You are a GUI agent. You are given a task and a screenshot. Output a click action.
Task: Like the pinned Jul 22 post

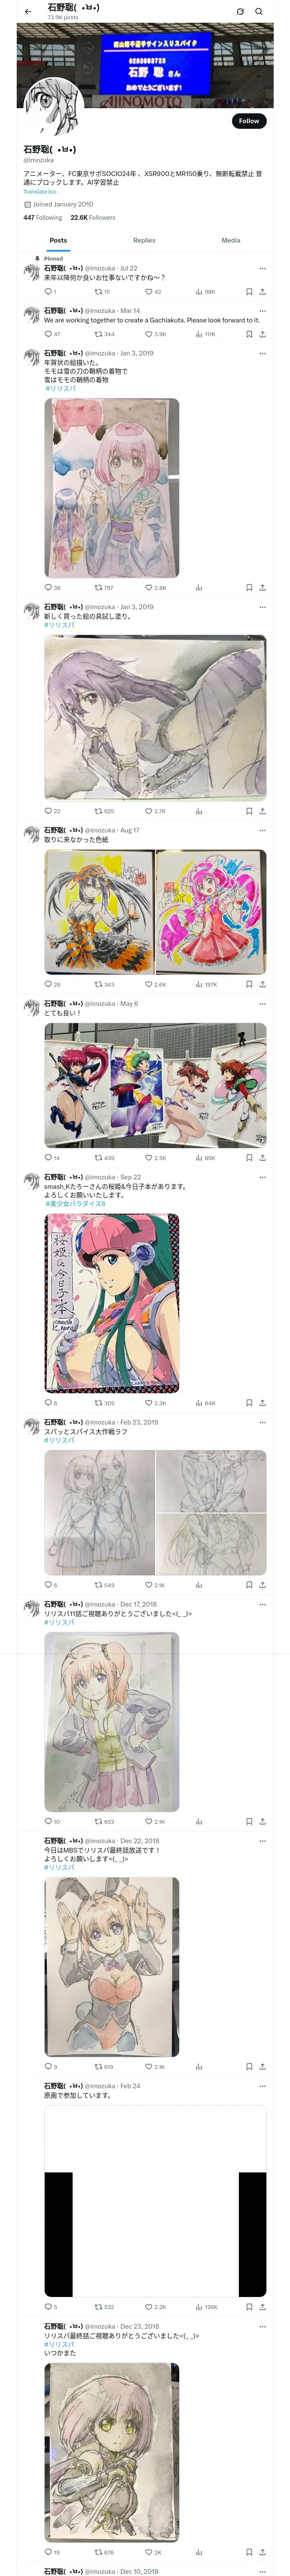coord(153,292)
